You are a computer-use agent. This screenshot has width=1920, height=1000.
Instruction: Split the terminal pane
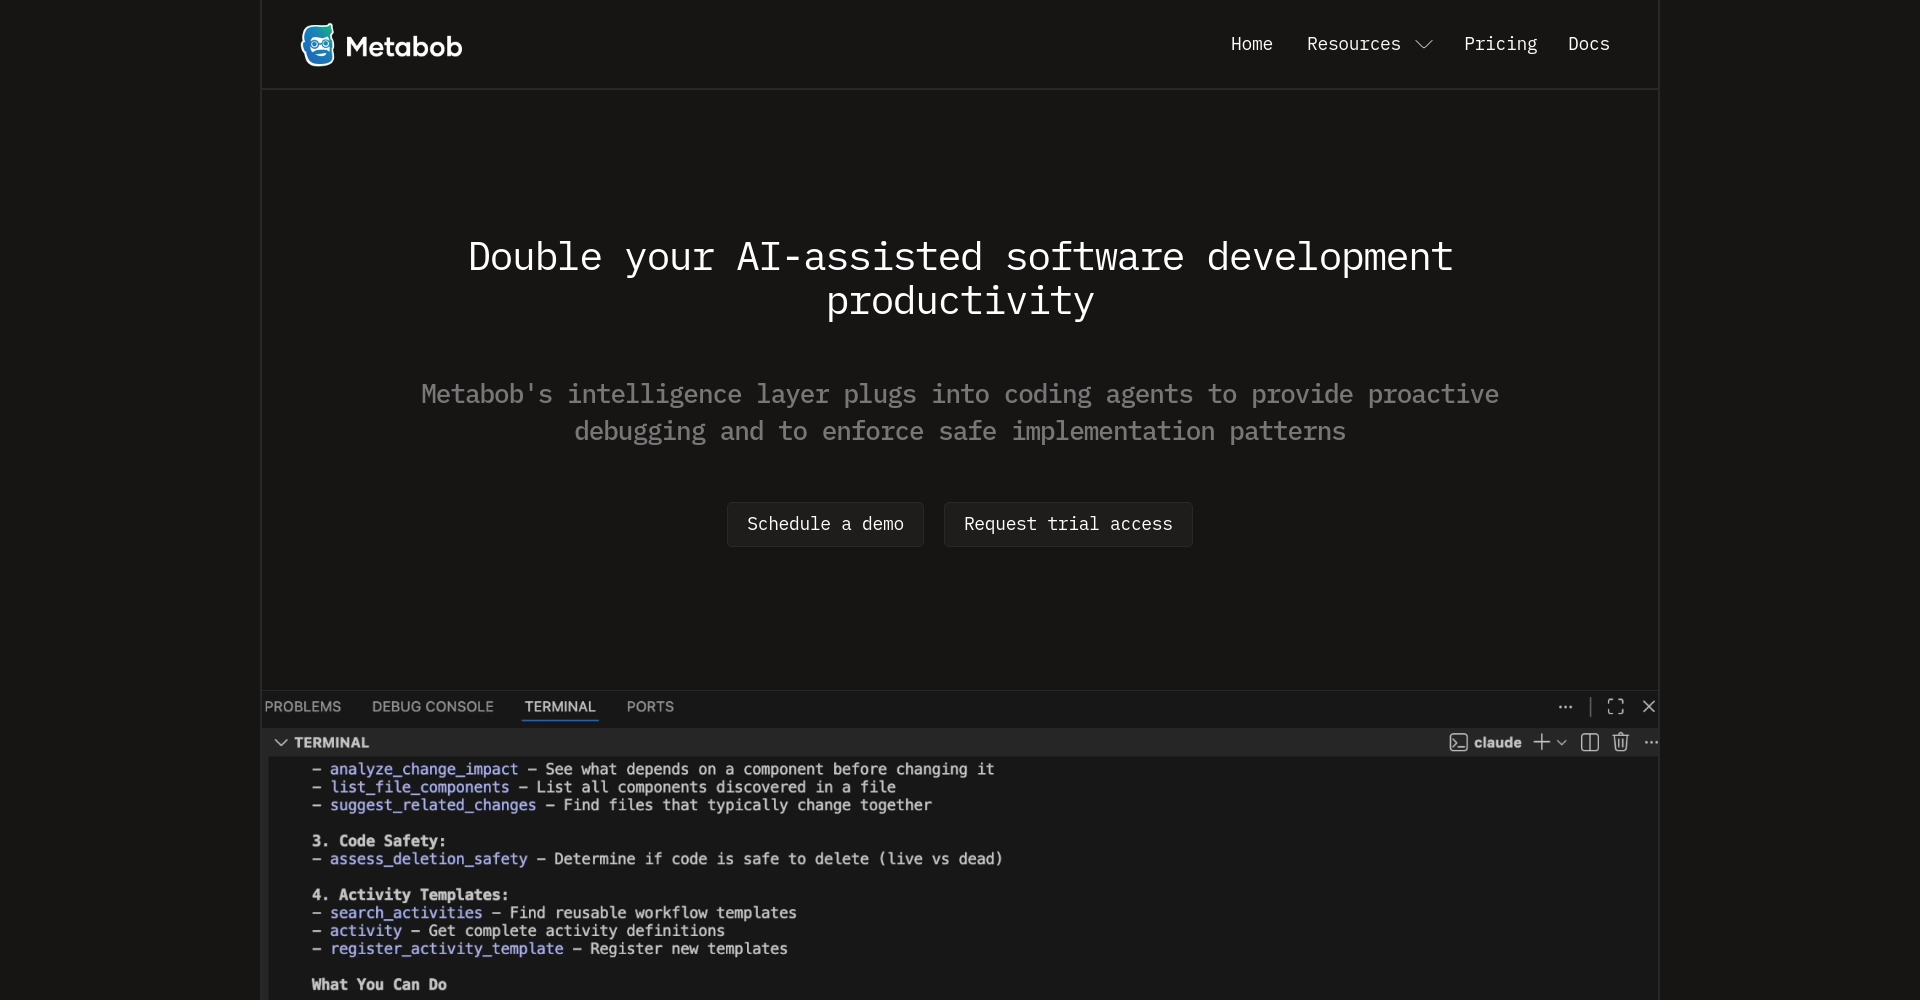(x=1590, y=742)
